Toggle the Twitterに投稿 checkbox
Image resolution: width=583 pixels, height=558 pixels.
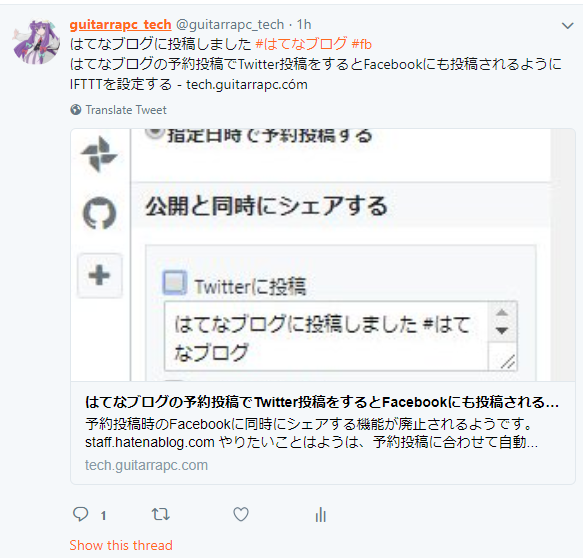coord(175,283)
